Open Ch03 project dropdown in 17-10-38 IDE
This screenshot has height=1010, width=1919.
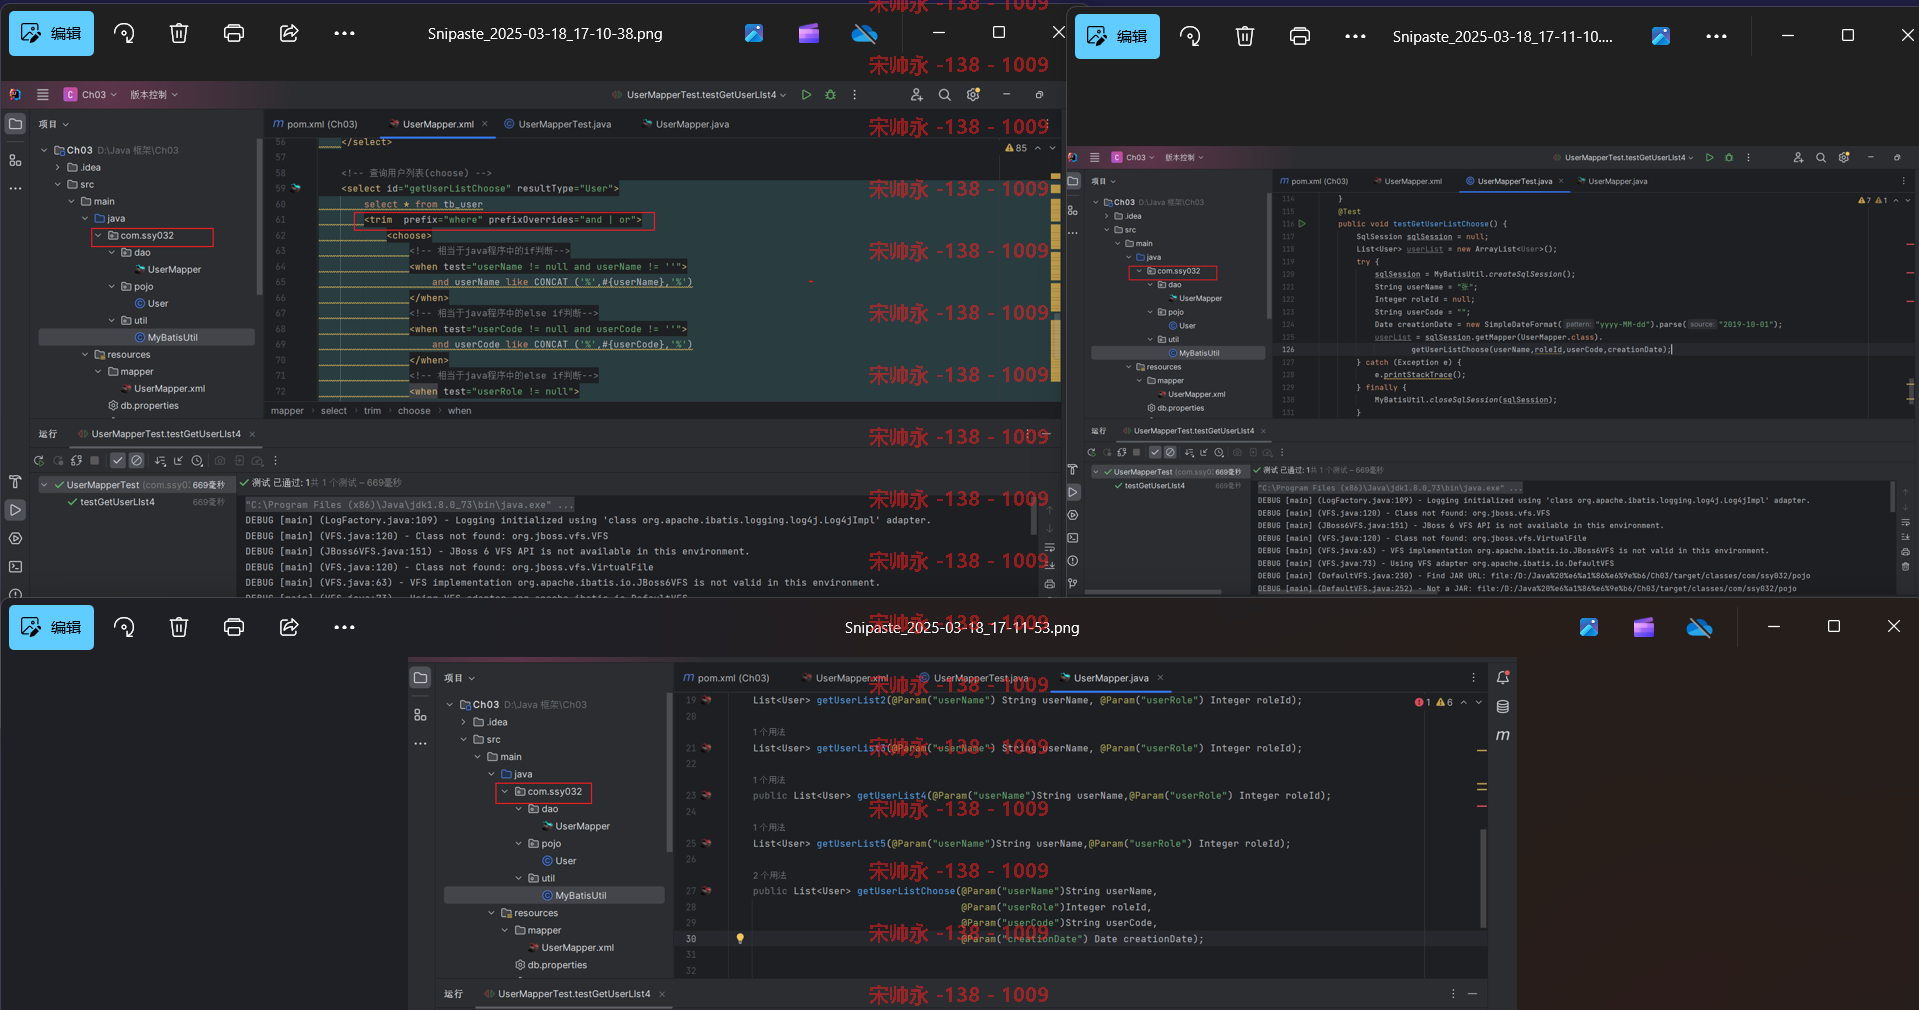91,95
